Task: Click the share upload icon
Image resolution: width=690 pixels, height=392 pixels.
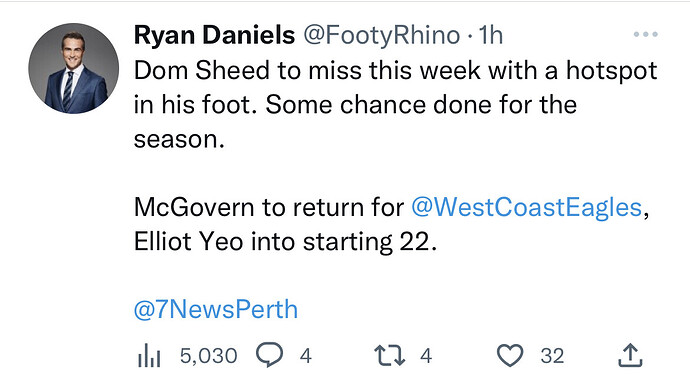Action: pyautogui.click(x=630, y=355)
